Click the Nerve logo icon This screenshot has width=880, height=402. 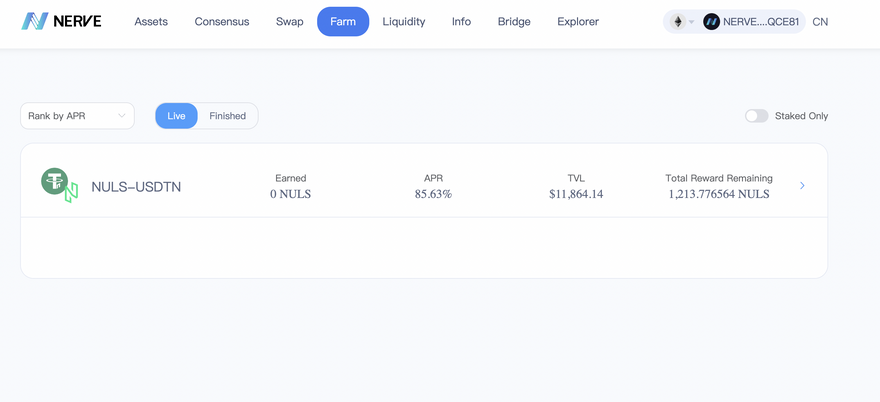[x=35, y=21]
